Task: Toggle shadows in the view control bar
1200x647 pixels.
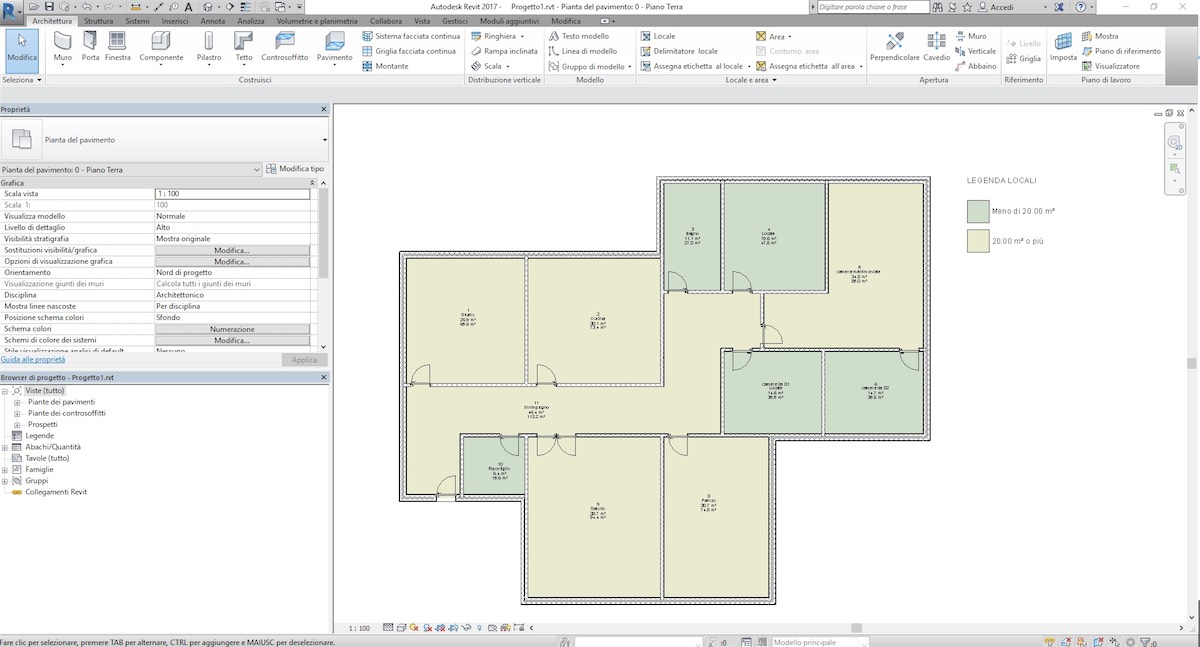Action: 427,627
